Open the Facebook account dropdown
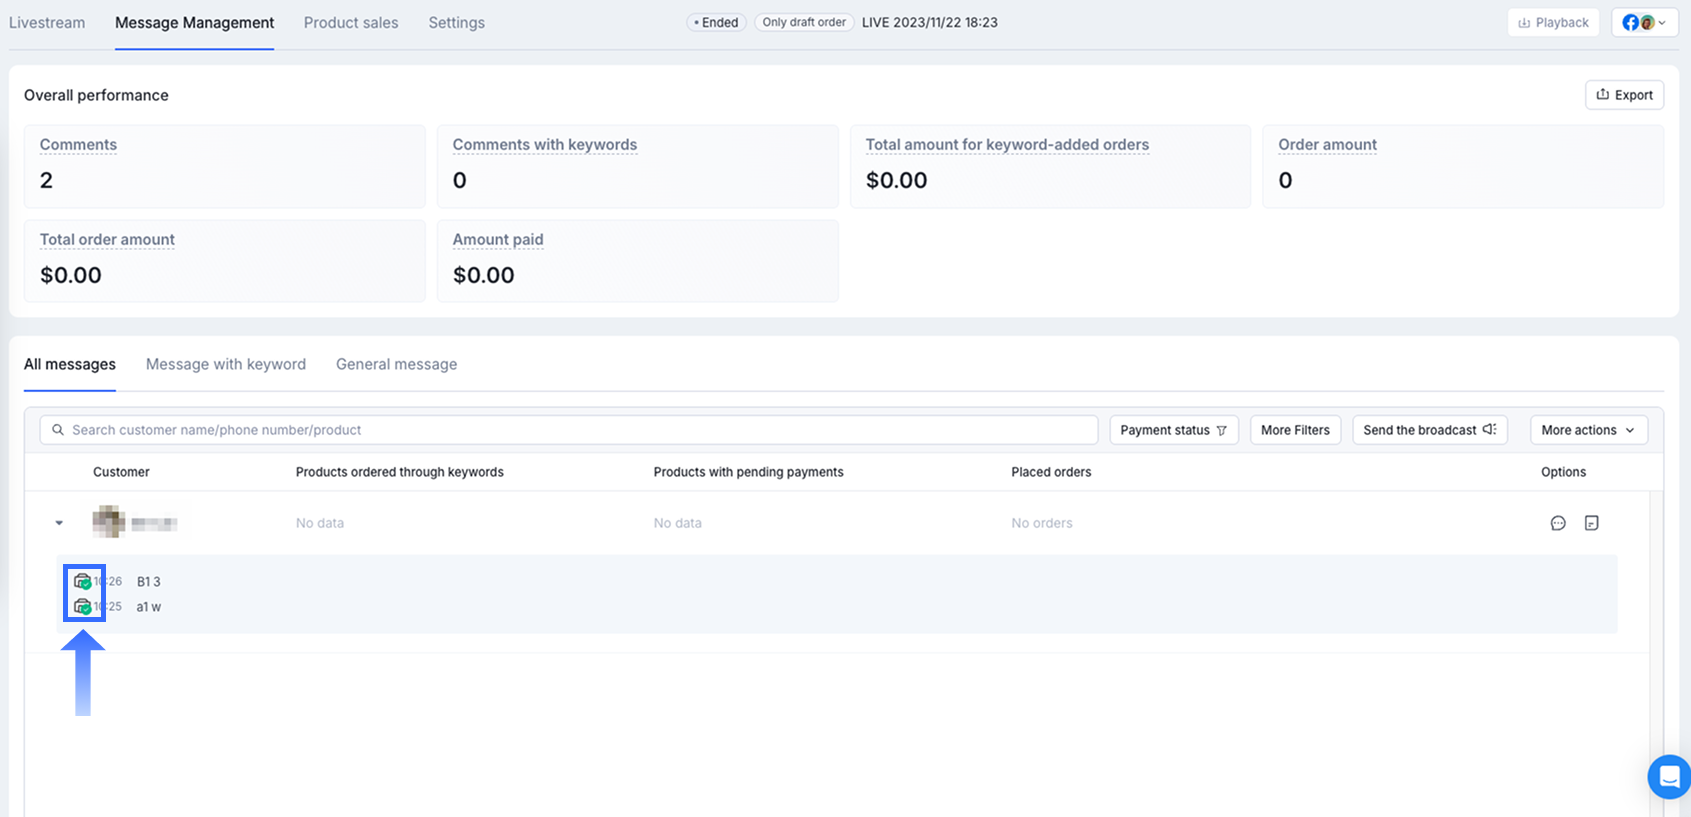The width and height of the screenshot is (1691, 817). tap(1644, 22)
